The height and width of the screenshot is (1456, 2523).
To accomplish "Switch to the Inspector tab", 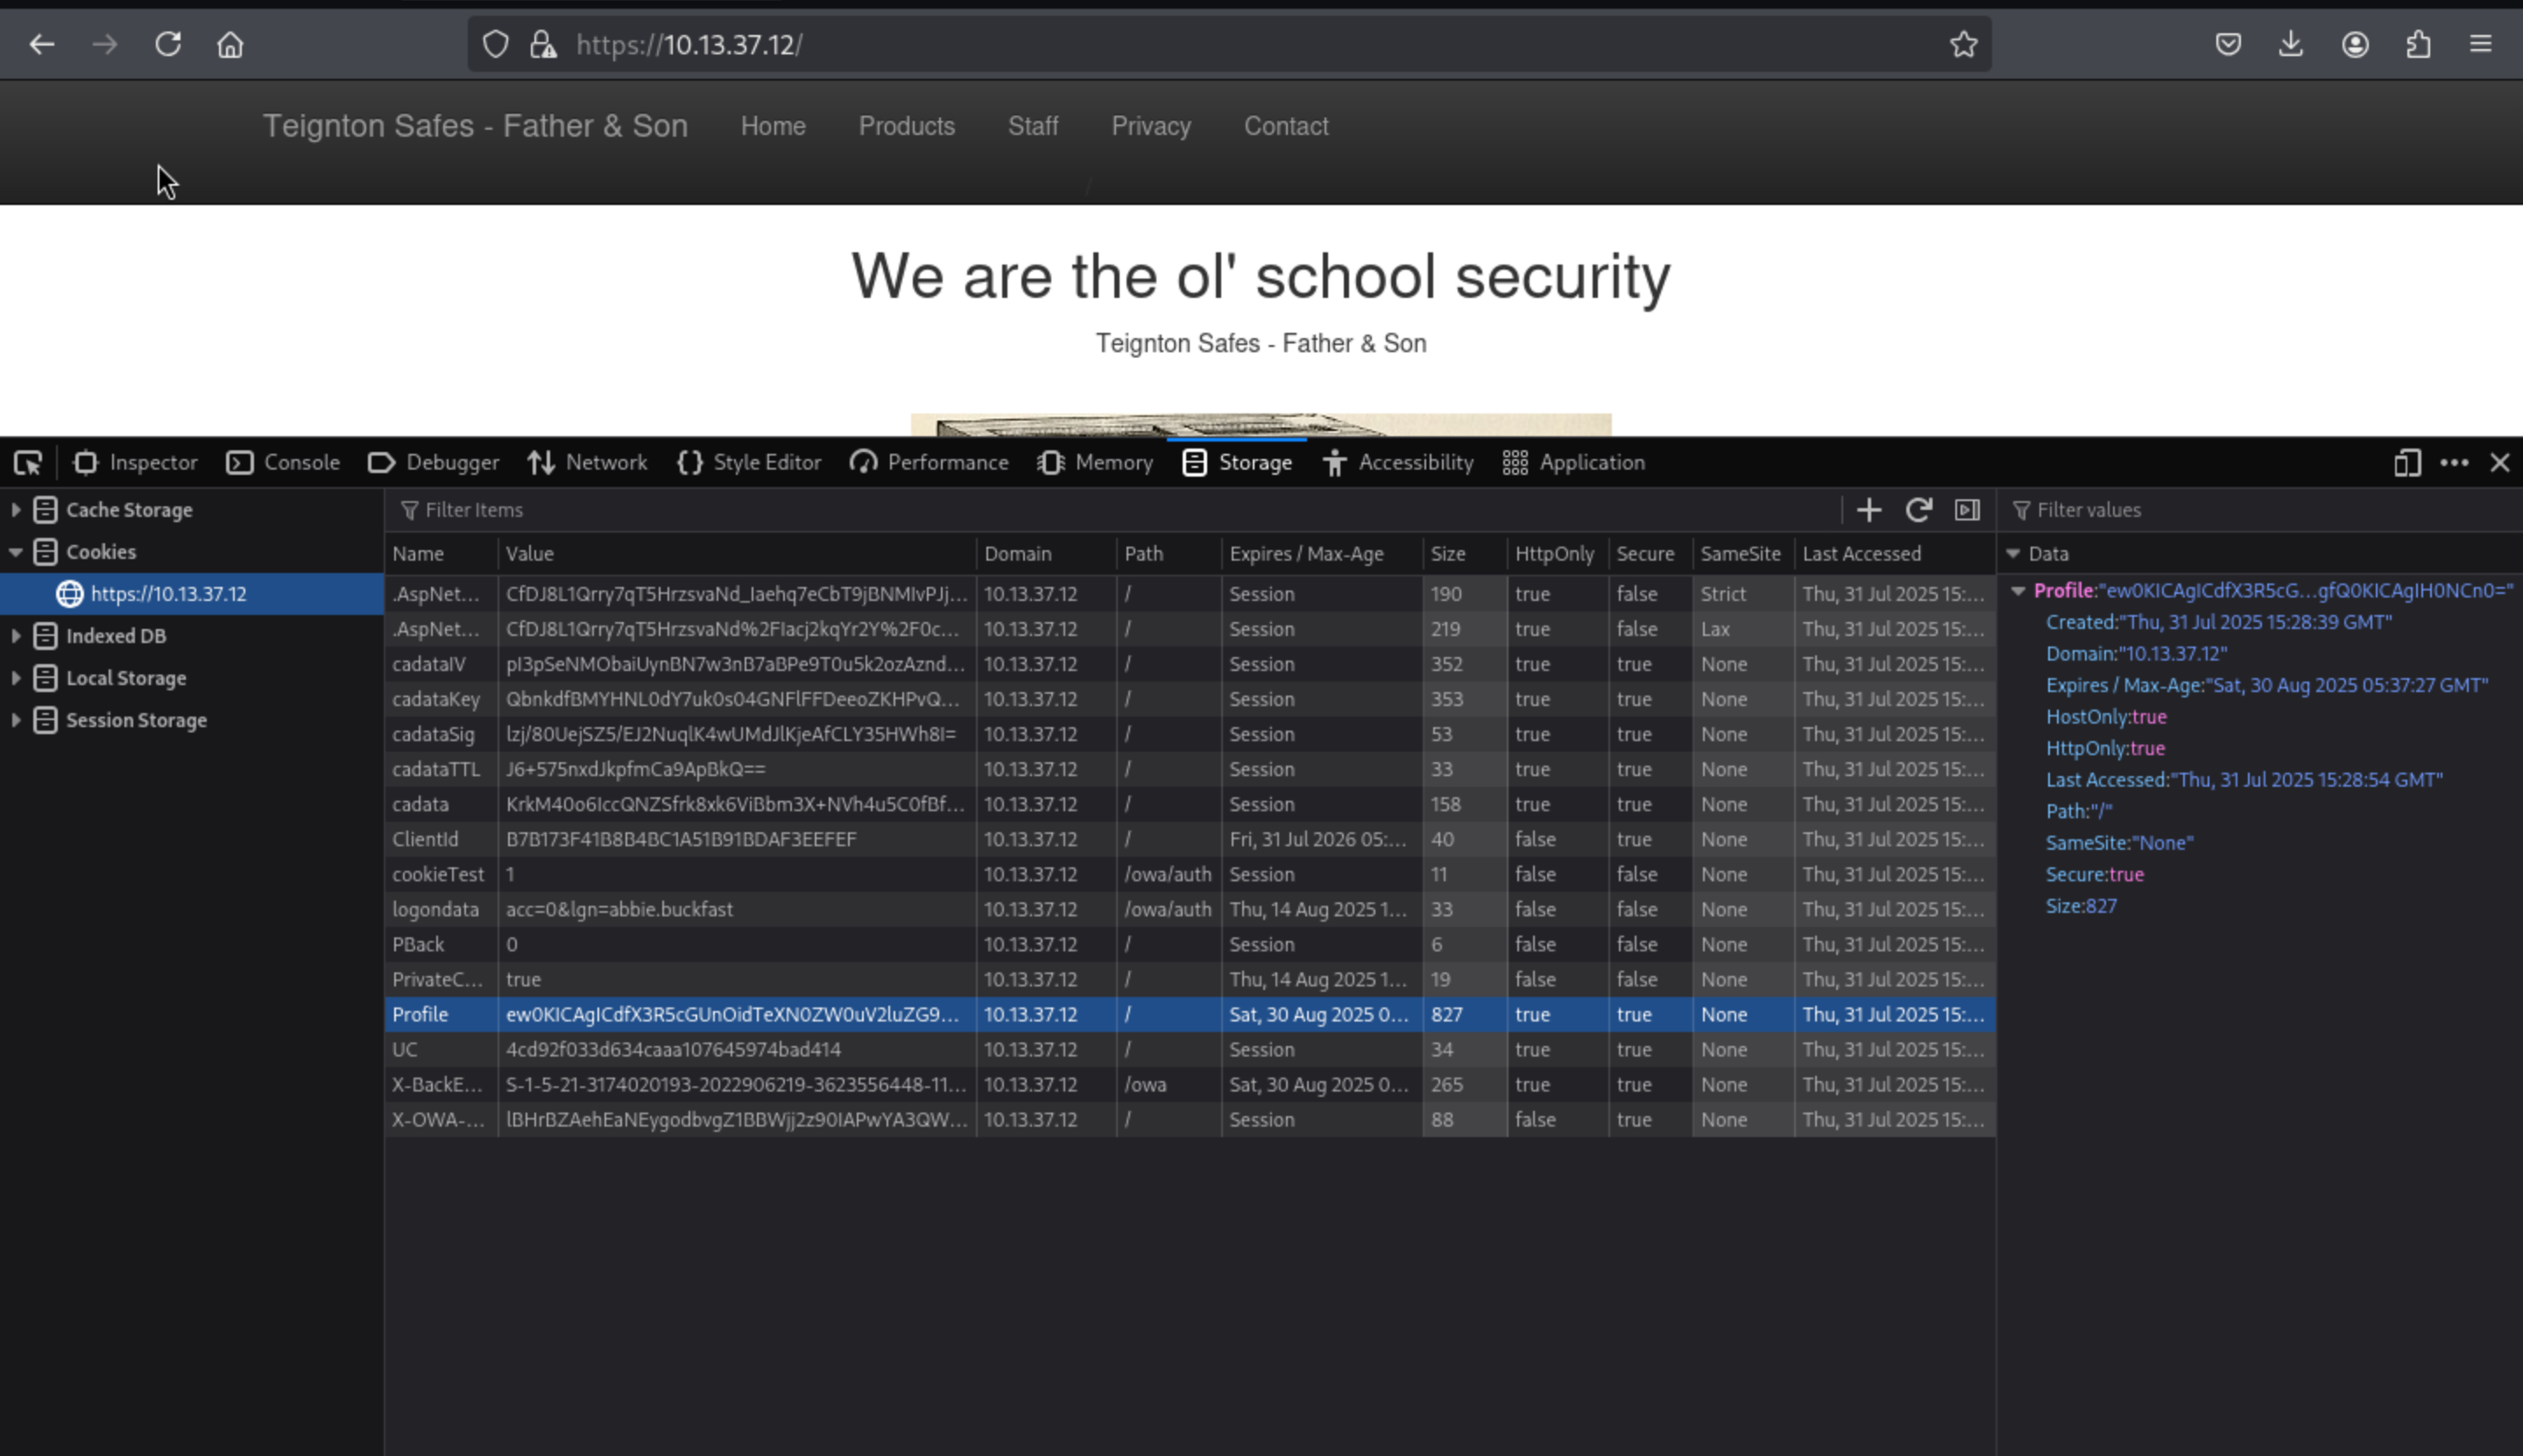I will click(136, 462).
